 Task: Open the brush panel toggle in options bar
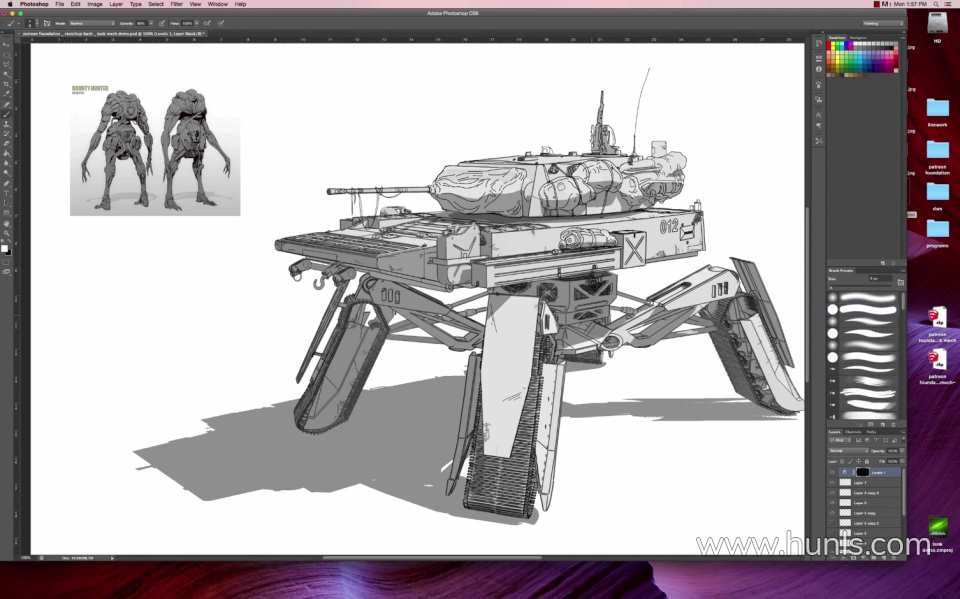click(47, 23)
